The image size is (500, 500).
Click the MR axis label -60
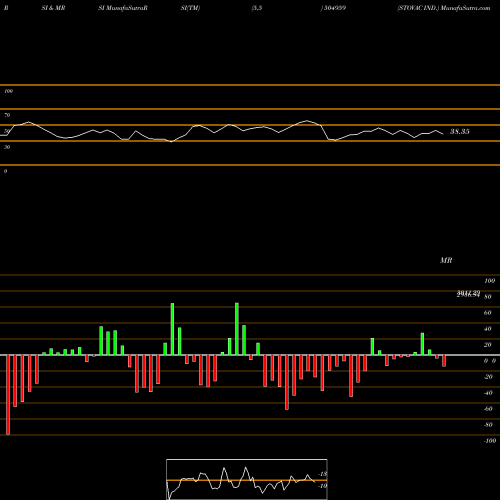(488, 409)
